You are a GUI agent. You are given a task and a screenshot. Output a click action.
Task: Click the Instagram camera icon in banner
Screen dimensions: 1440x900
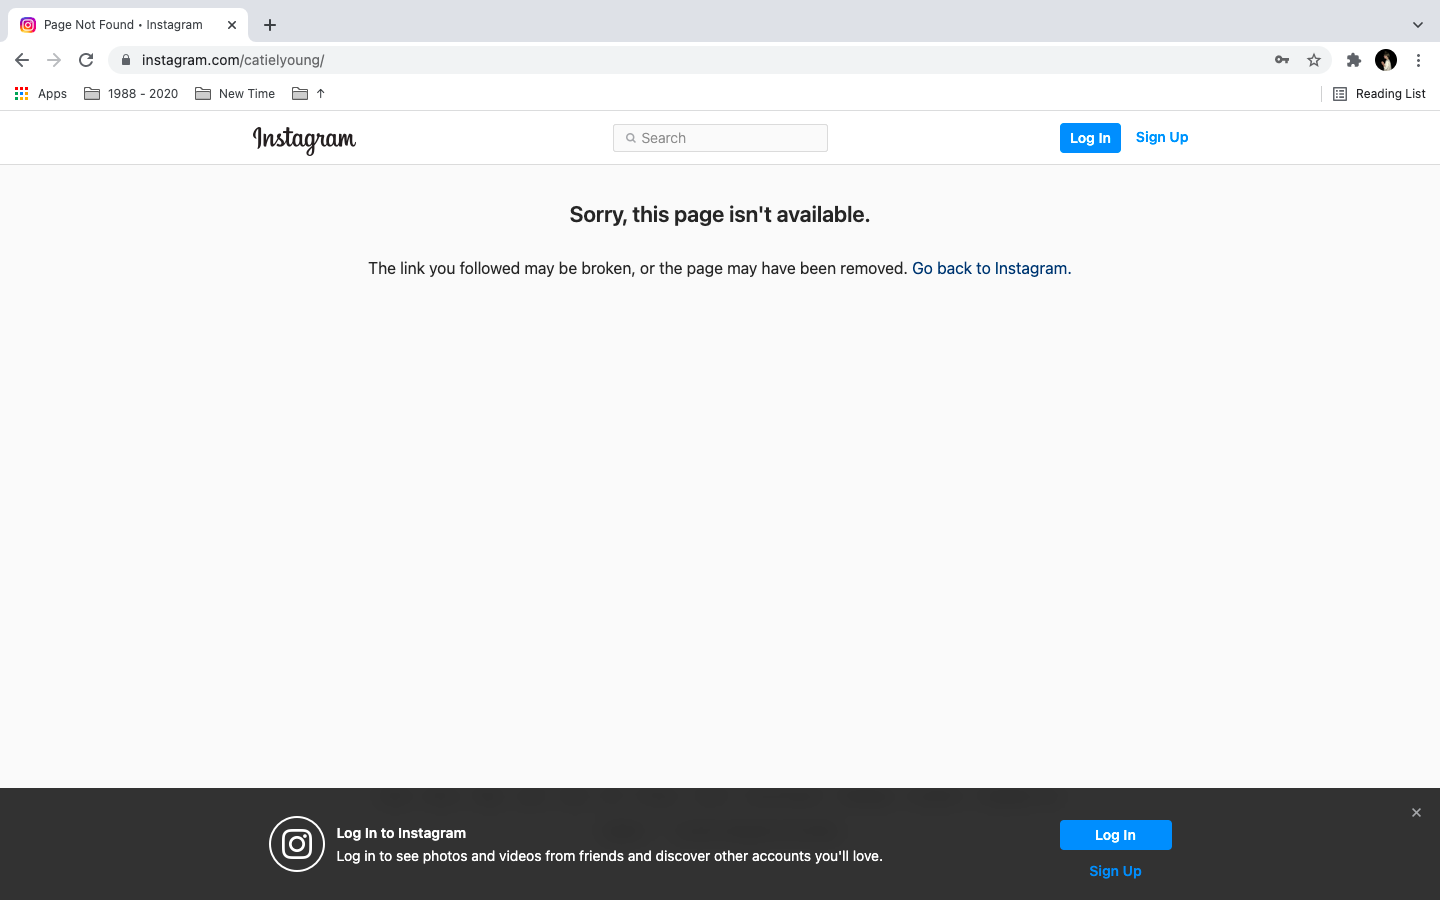click(297, 844)
